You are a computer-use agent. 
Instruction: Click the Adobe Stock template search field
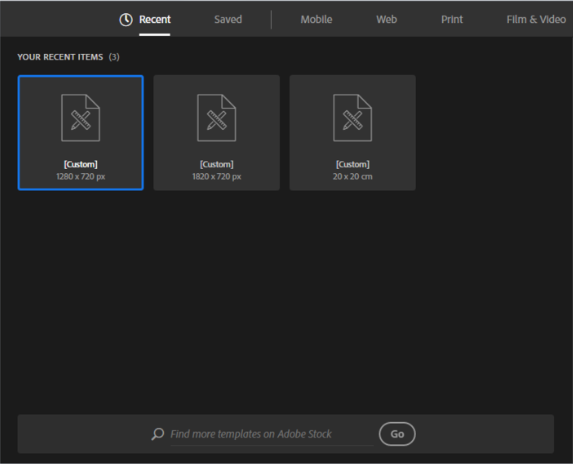(272, 434)
